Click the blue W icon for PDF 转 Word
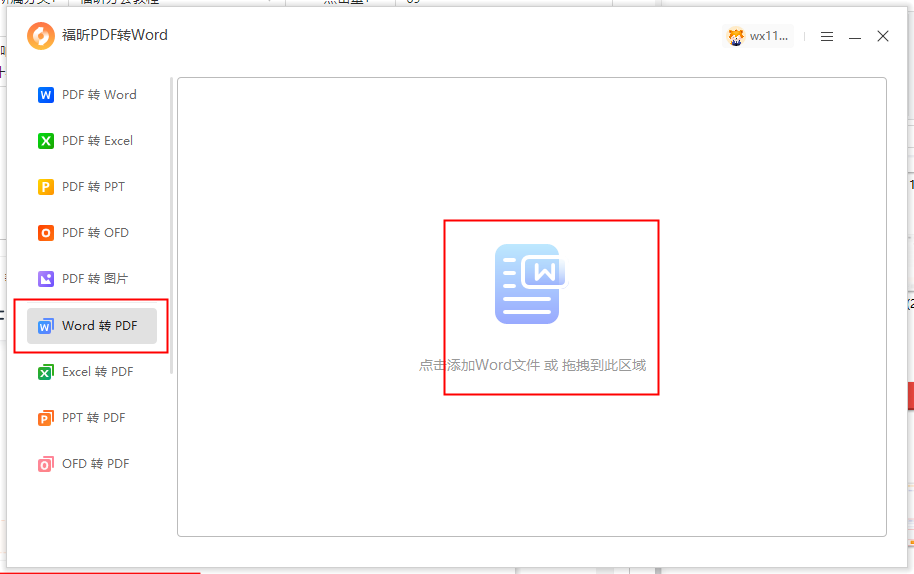This screenshot has width=914, height=574. (46, 95)
